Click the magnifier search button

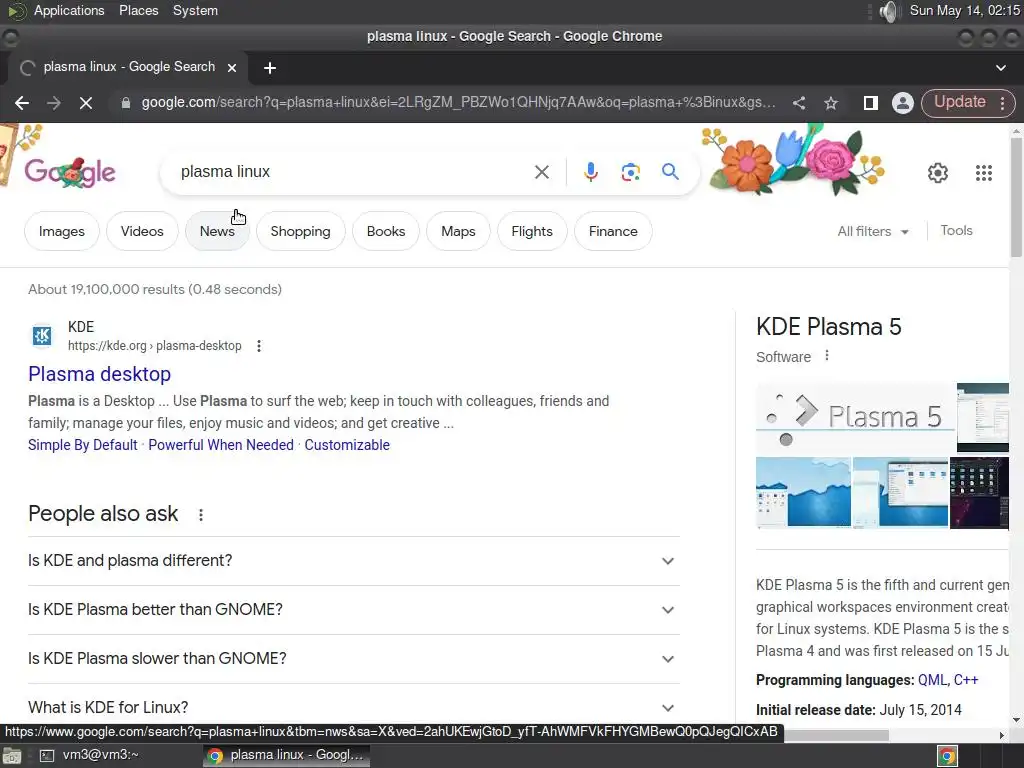670,172
